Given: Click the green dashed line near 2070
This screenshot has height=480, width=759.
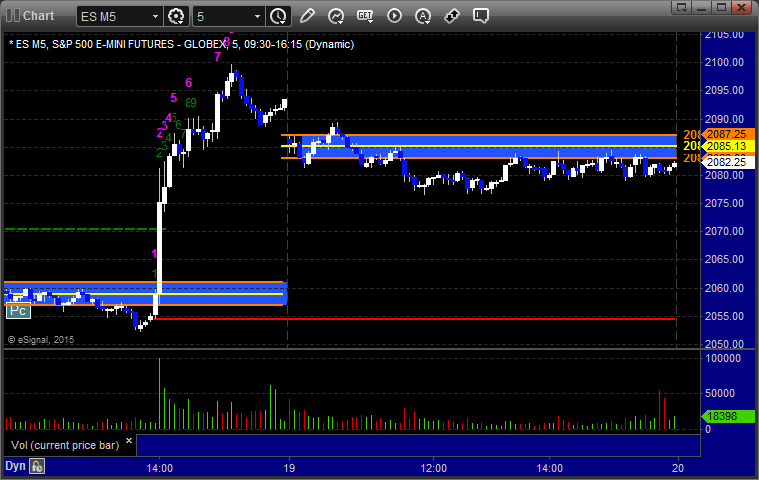Looking at the screenshot, I should click(85, 229).
